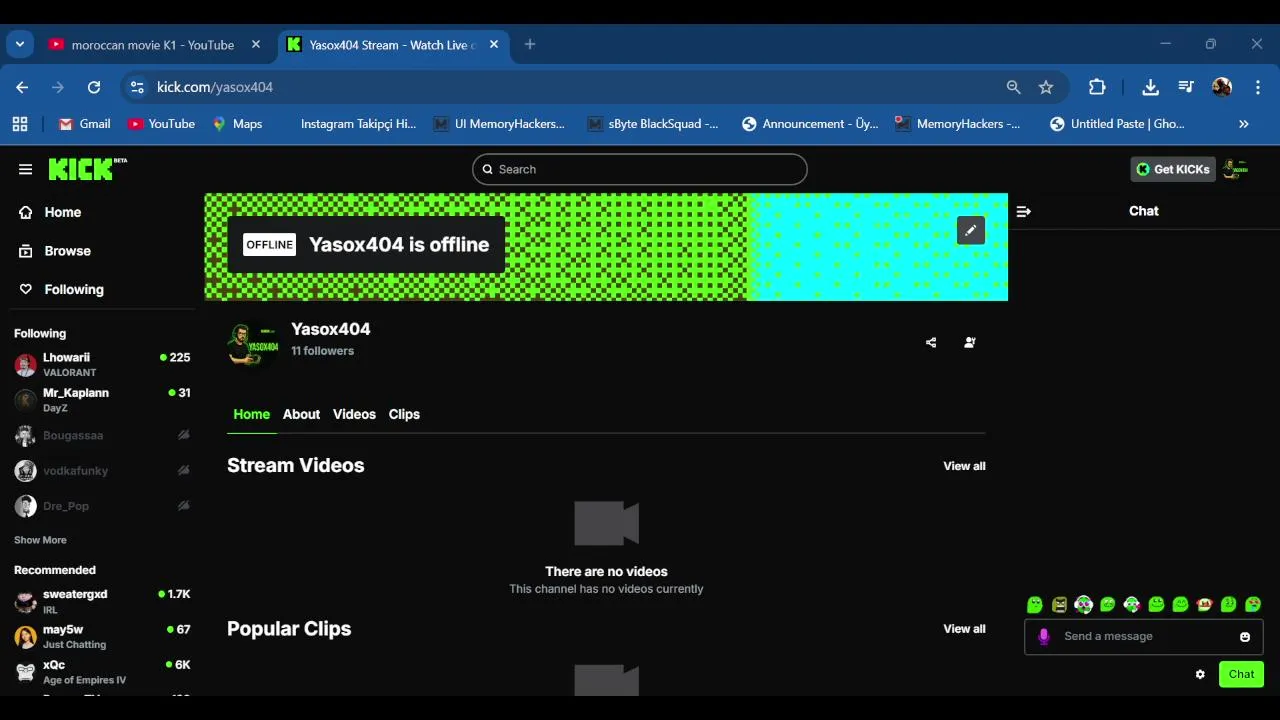The width and height of the screenshot is (1280, 720).
Task: Open the Chrome profile avatar
Action: [1222, 87]
